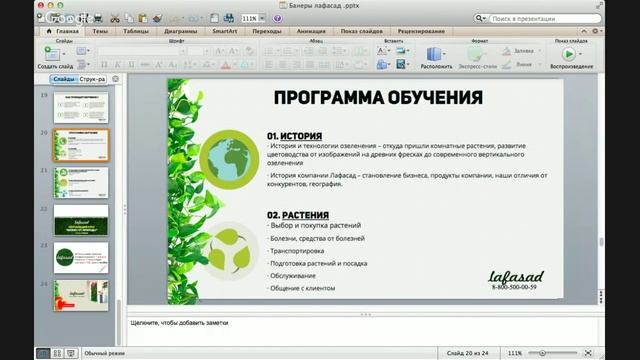Select the Слайды panel toggle
The height and width of the screenshot is (360, 640).
coord(64,79)
